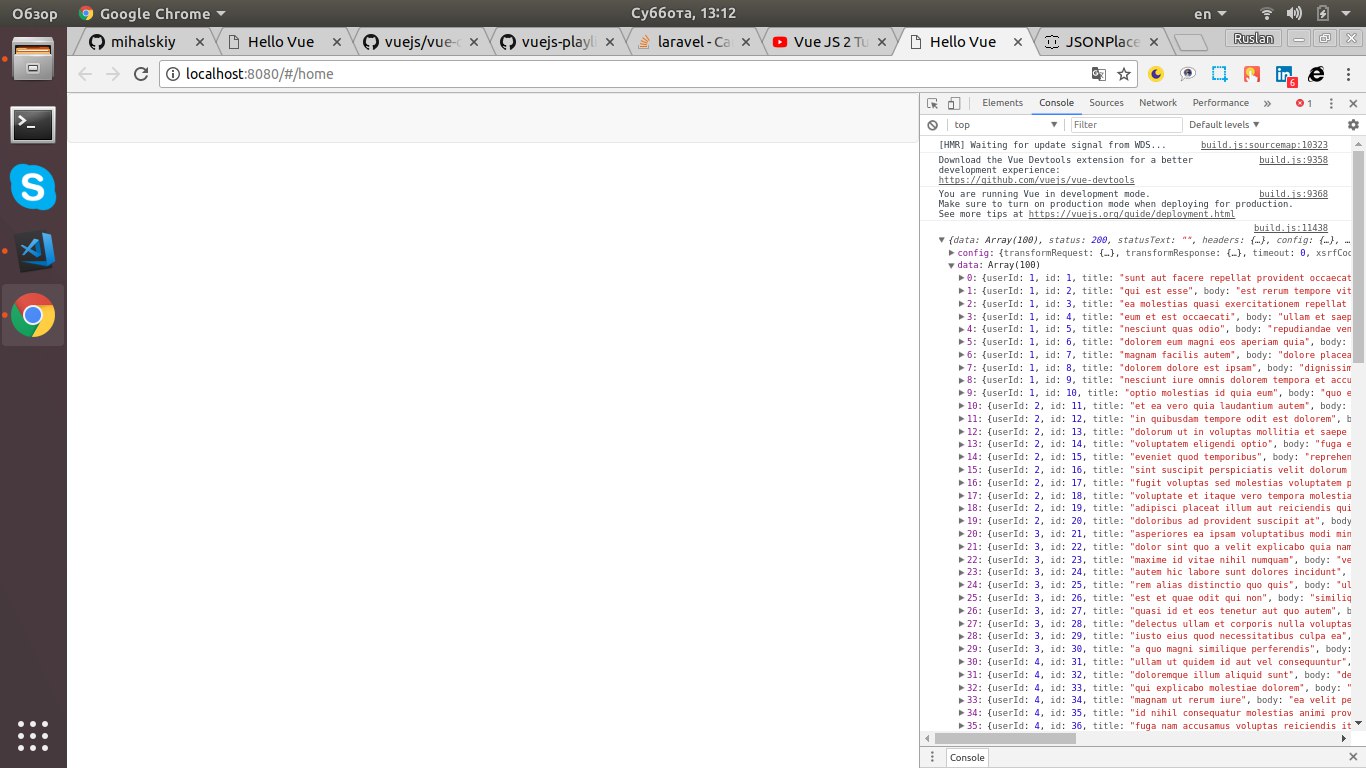Open the blue screenshot selection extension
The height and width of the screenshot is (768, 1366).
point(1220,74)
